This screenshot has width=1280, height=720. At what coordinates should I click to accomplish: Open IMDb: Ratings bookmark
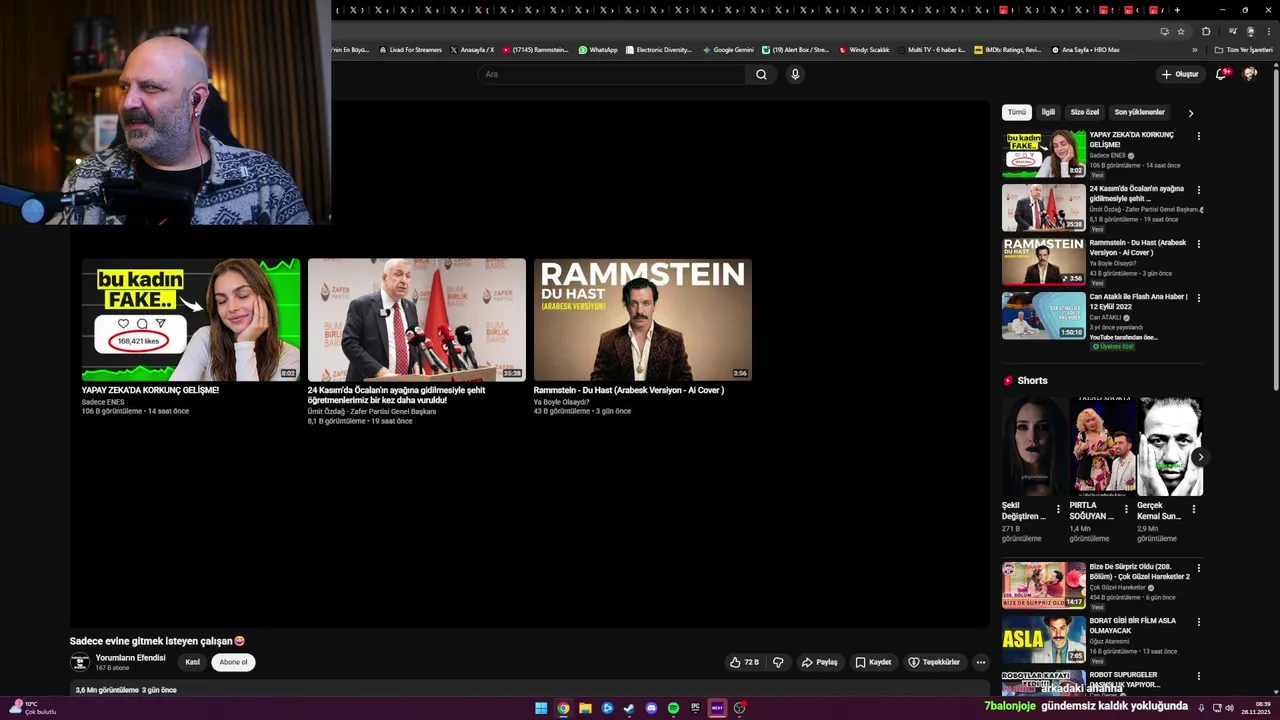[x=1007, y=49]
